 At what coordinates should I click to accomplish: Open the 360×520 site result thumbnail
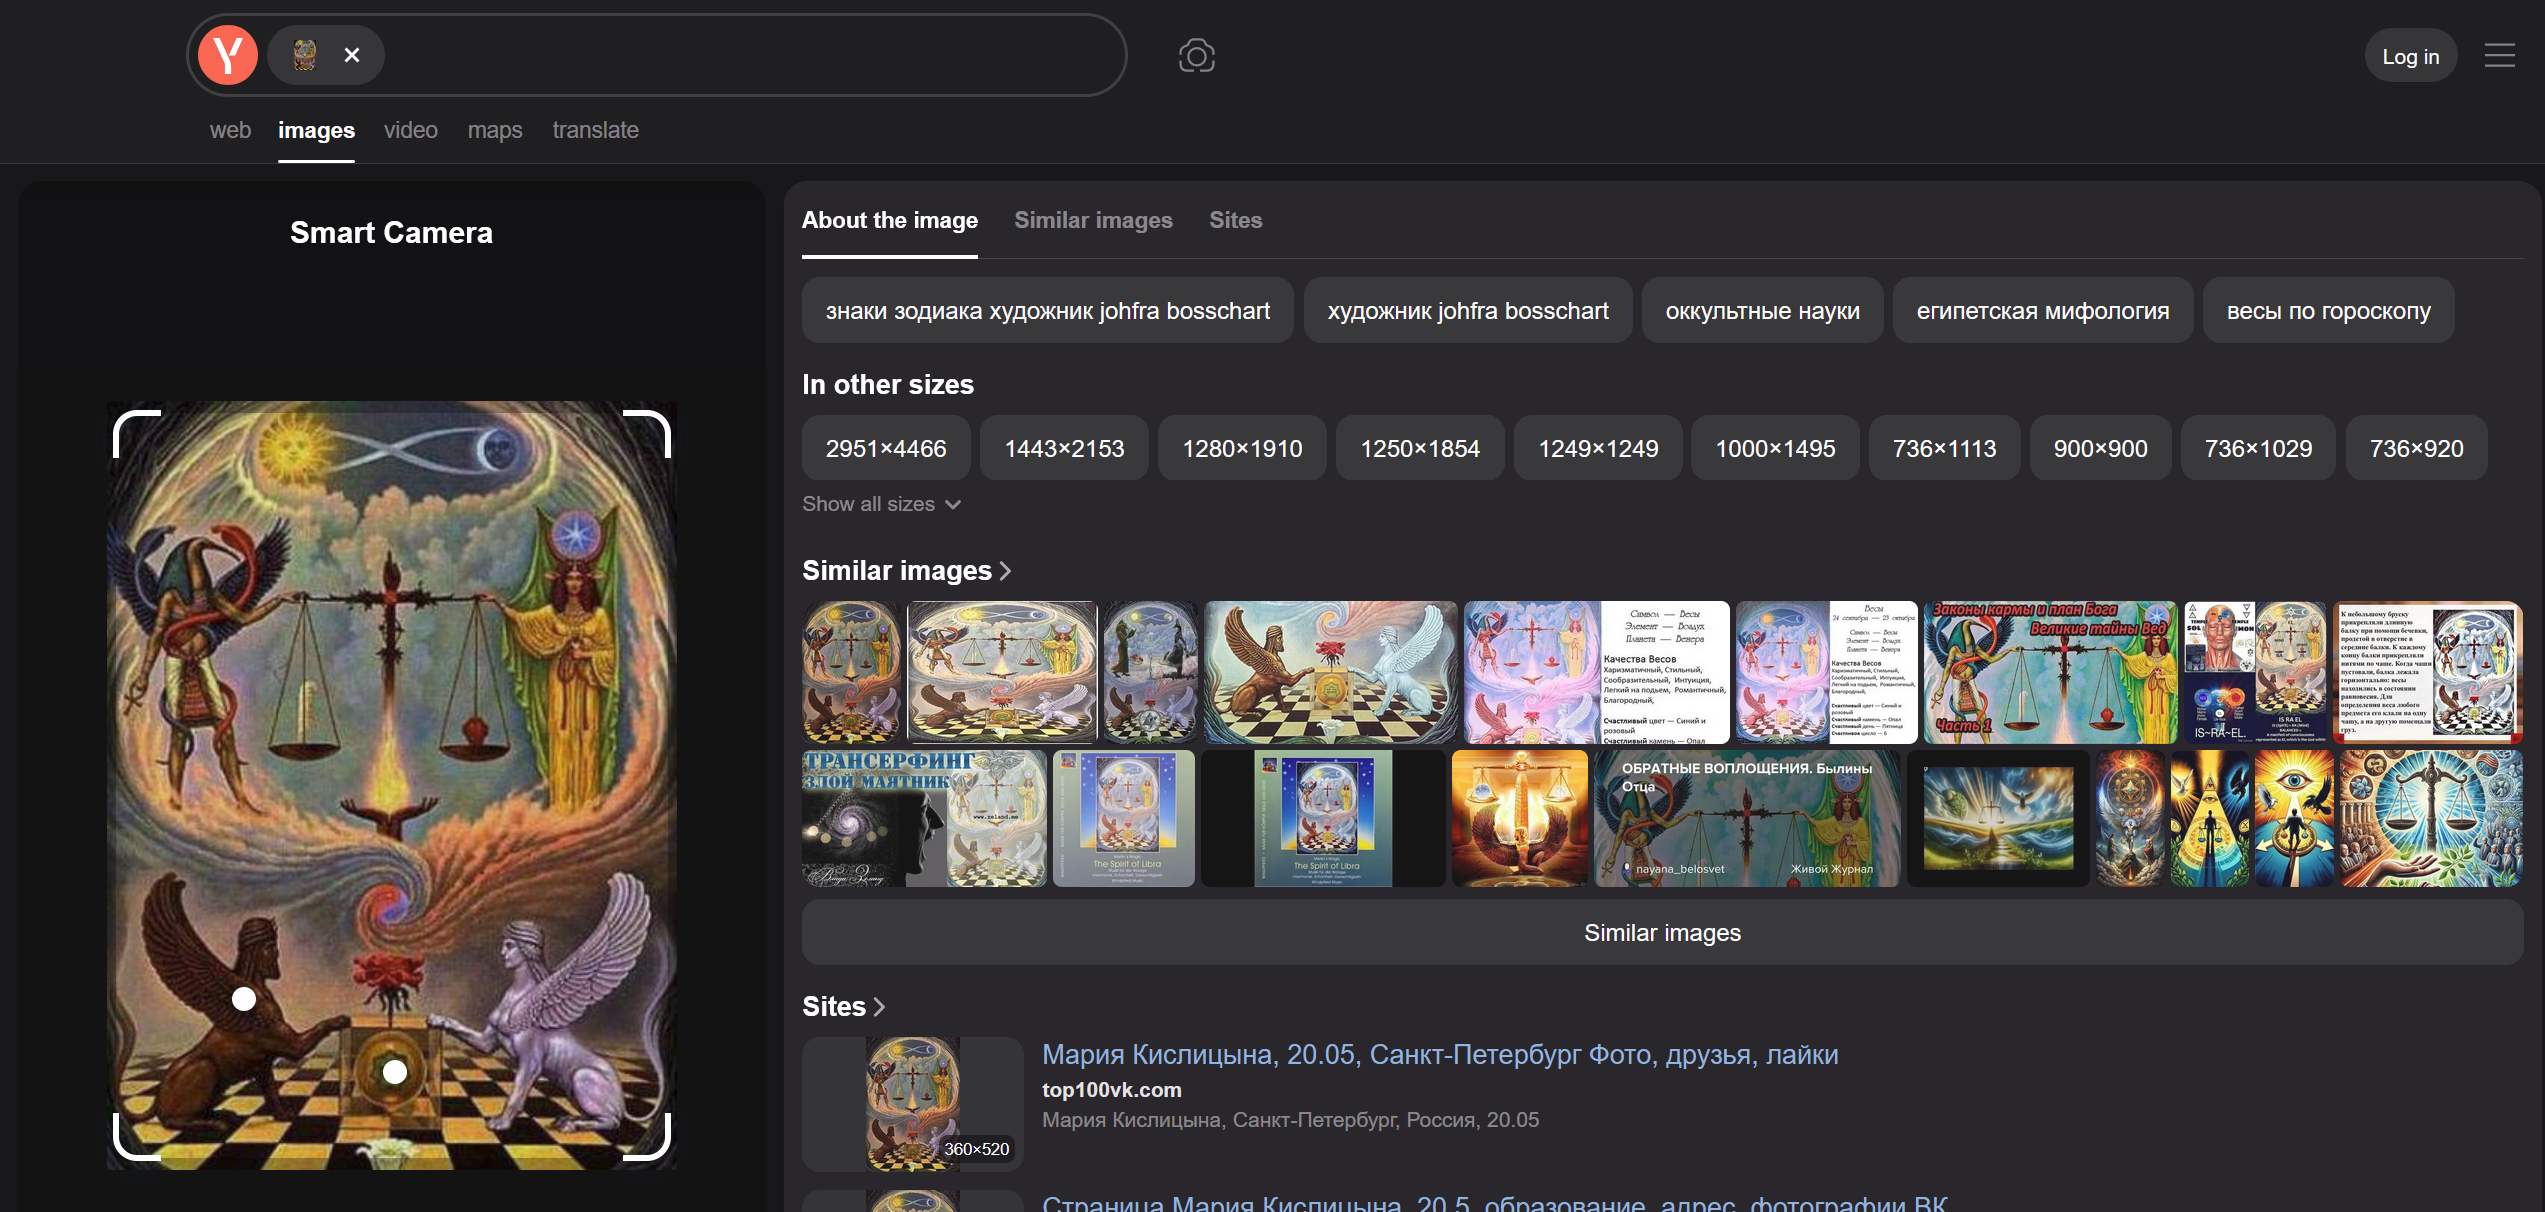tap(912, 1104)
